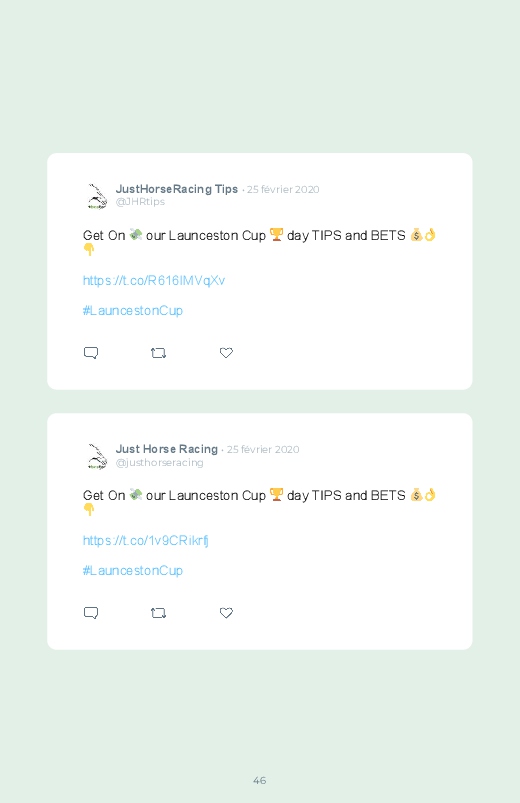Click reply icon on JustHorseRacing Tips tweet
The width and height of the screenshot is (520, 803).
91,353
